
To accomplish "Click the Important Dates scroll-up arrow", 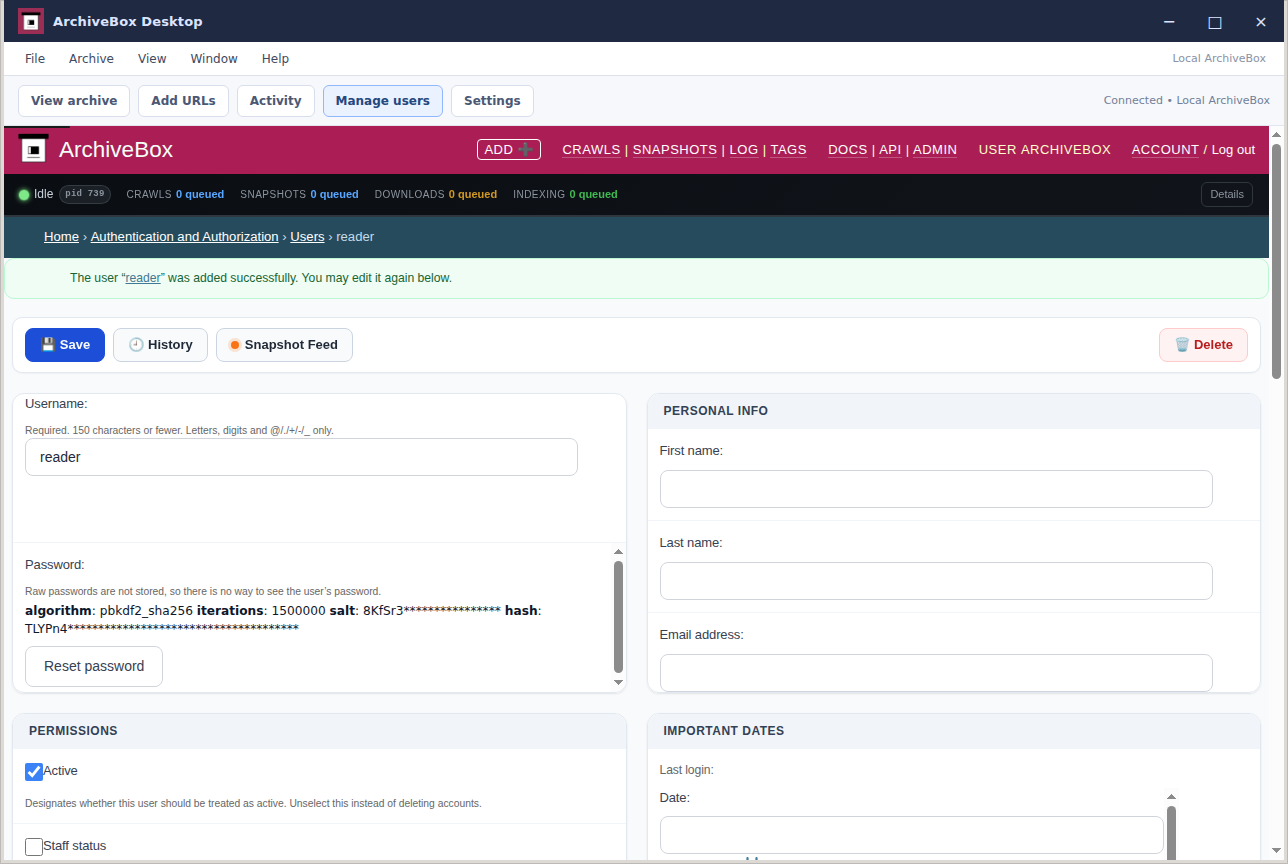I will pos(1171,797).
